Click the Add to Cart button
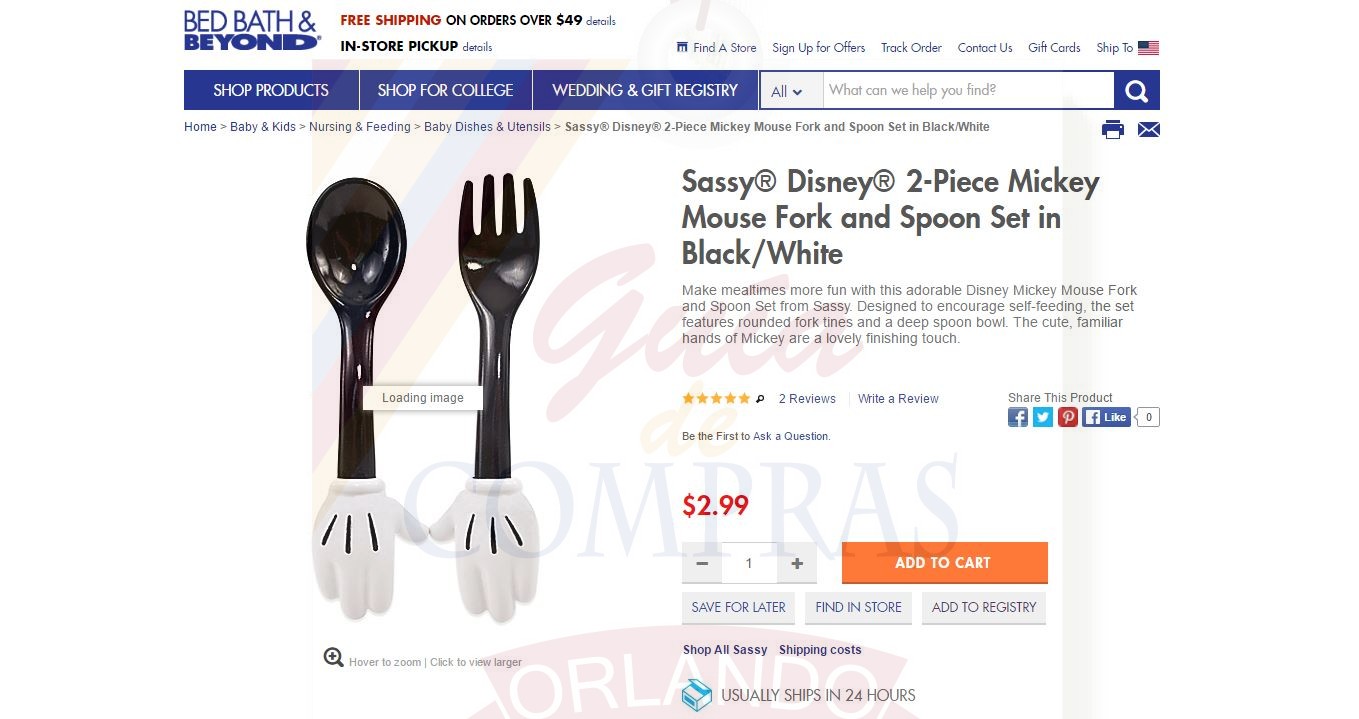Image resolution: width=1359 pixels, height=719 pixels. pyautogui.click(x=944, y=562)
